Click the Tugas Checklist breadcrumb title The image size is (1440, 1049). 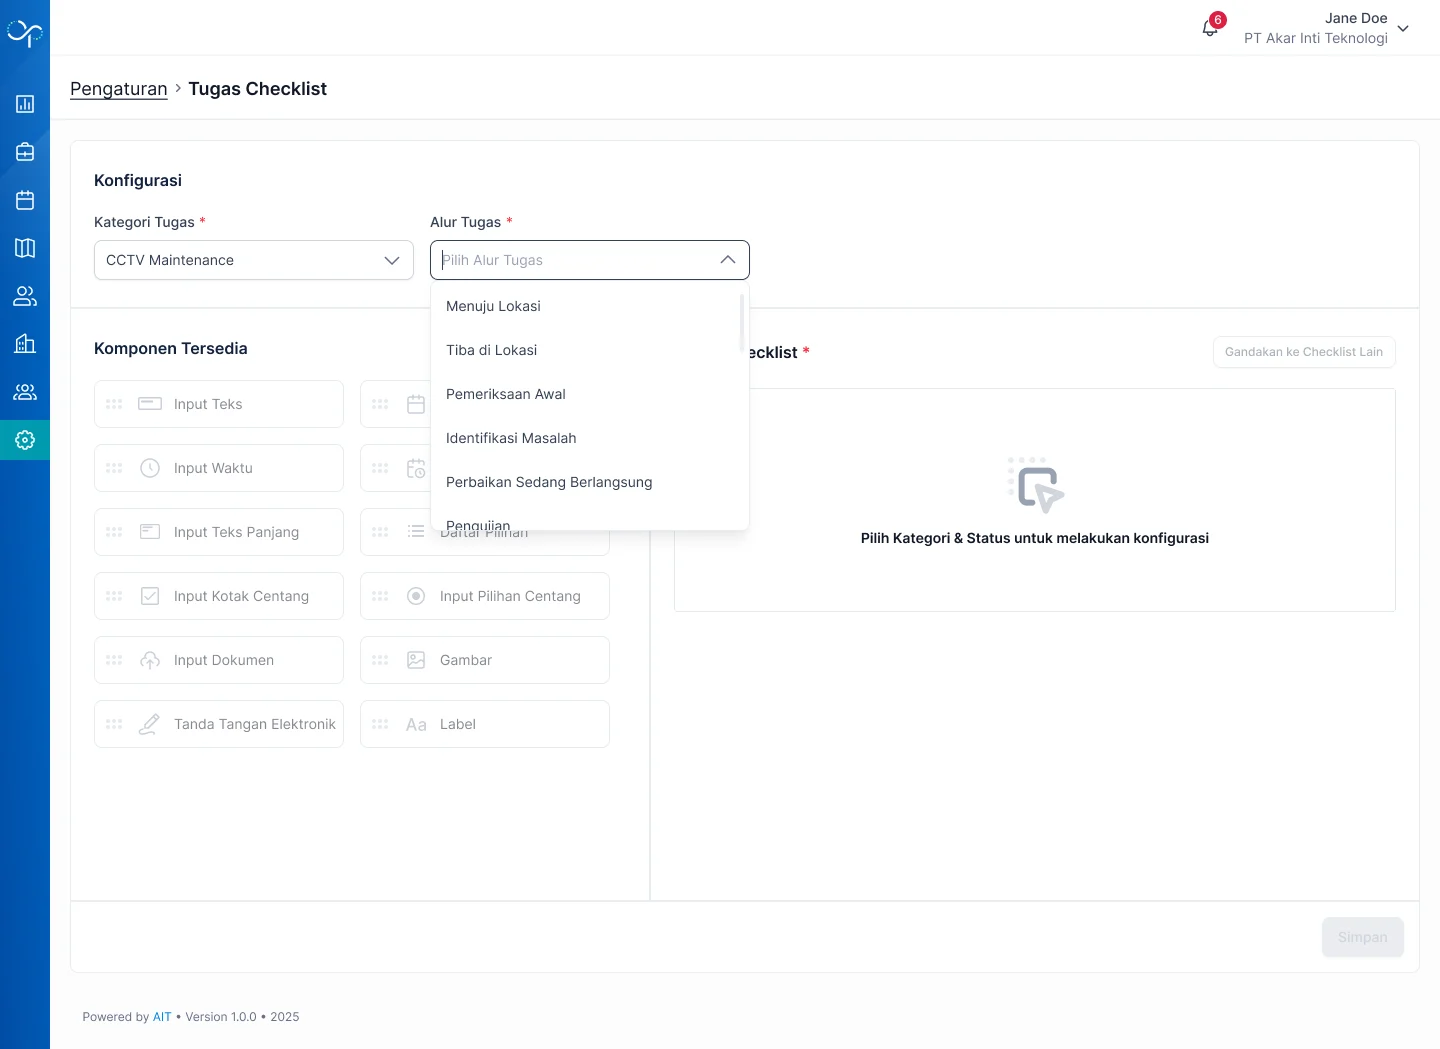point(258,89)
